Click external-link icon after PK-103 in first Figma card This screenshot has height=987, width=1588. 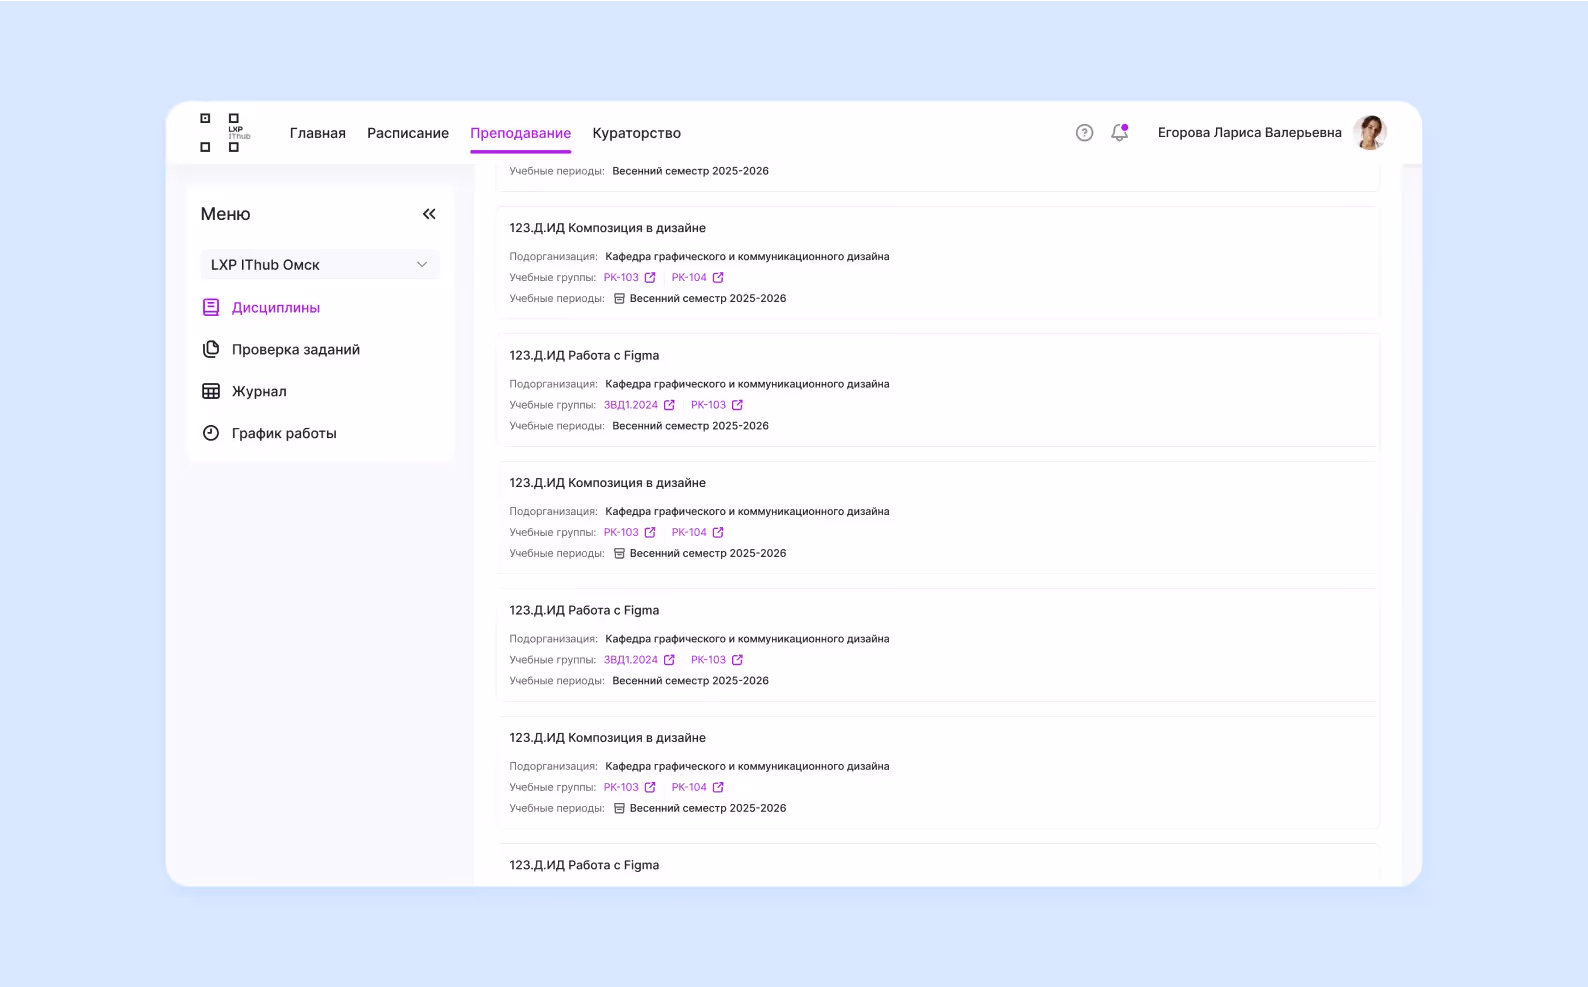coord(737,405)
